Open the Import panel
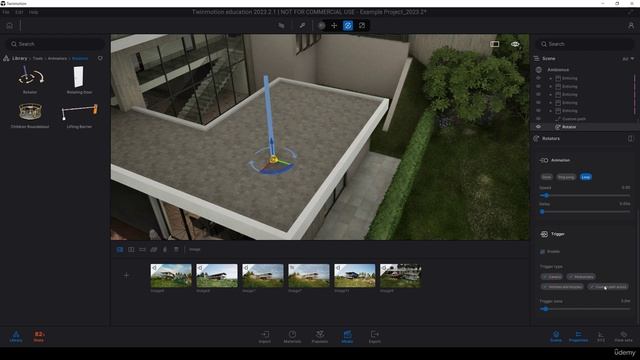The width and height of the screenshot is (640, 360). click(264, 336)
